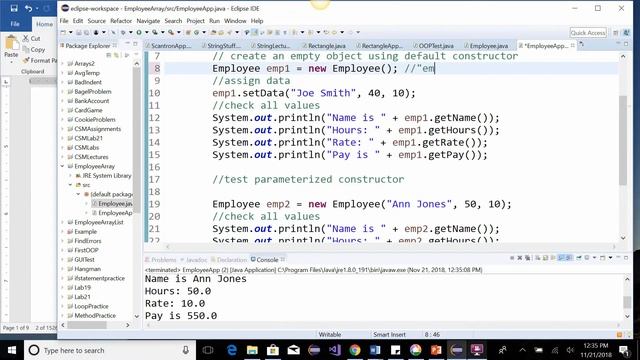The height and width of the screenshot is (360, 640).
Task: Click the Word Save icon in title bar
Action: point(14,8)
